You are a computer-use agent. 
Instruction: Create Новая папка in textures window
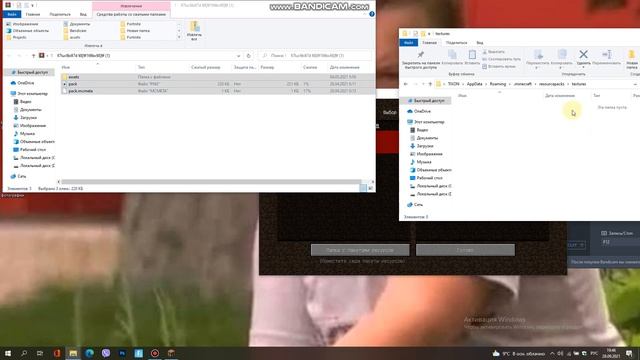pos(632,59)
